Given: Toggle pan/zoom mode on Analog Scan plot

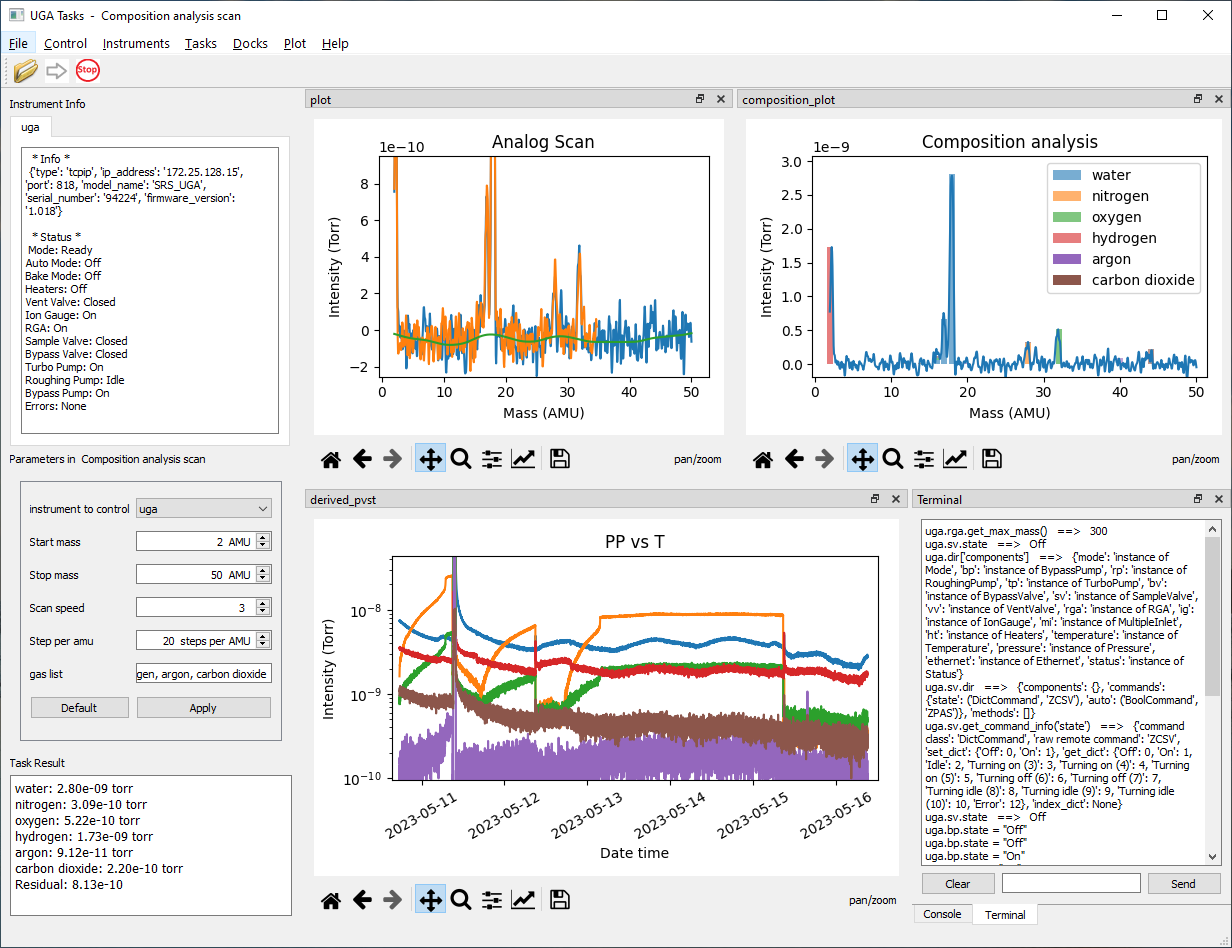Looking at the screenshot, I should click(x=429, y=458).
